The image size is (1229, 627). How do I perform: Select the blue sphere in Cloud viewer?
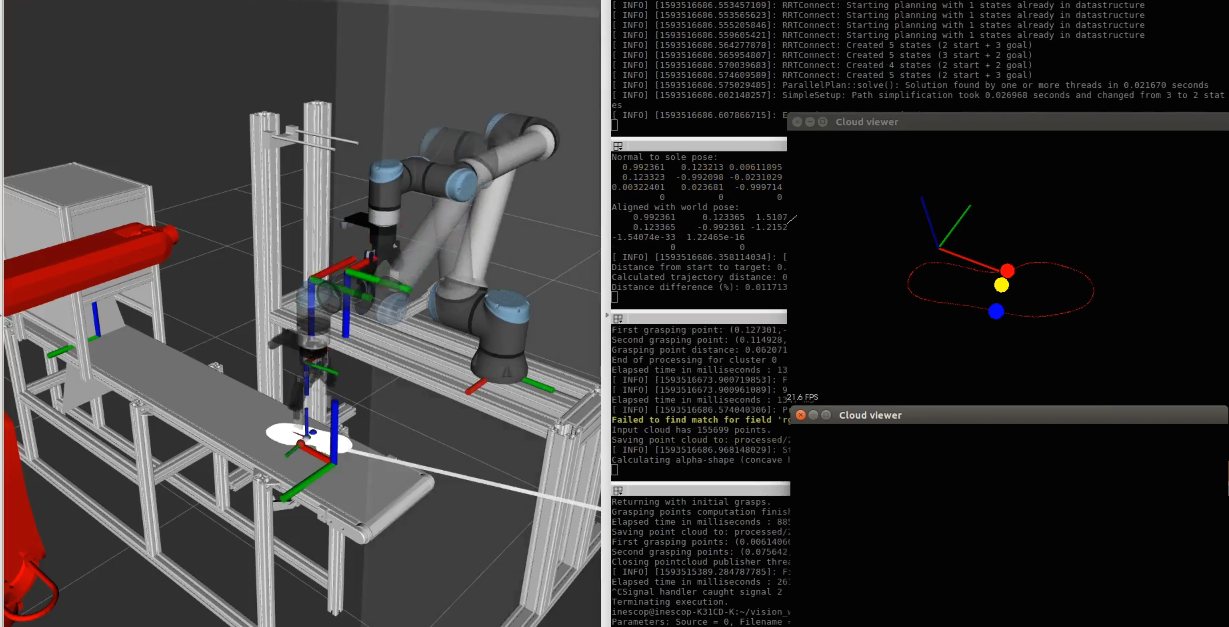[x=996, y=311]
